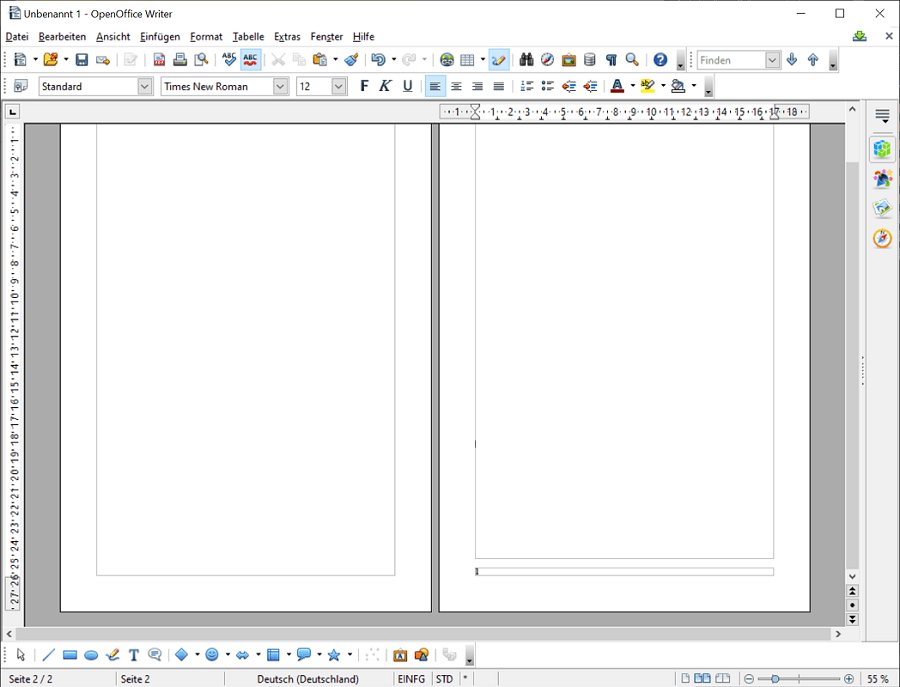Expand Undo history dropdown arrow

coord(394,60)
